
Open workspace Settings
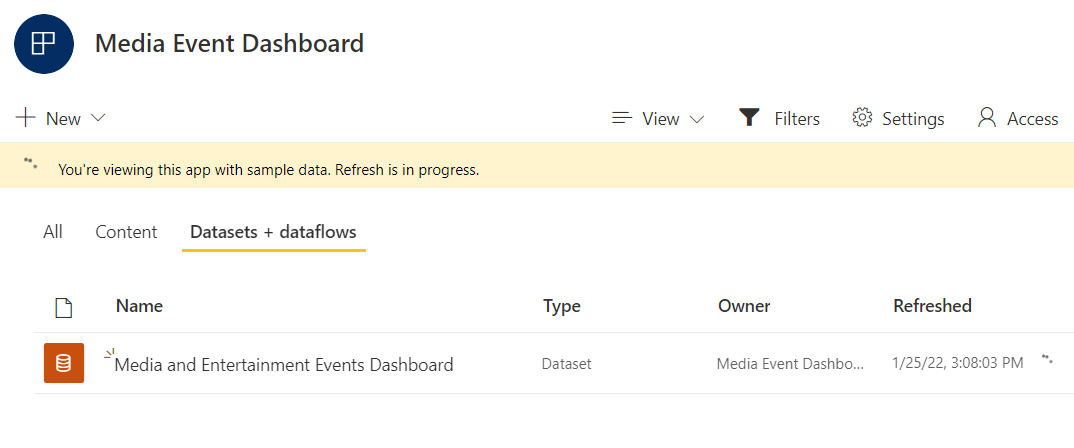tap(912, 119)
